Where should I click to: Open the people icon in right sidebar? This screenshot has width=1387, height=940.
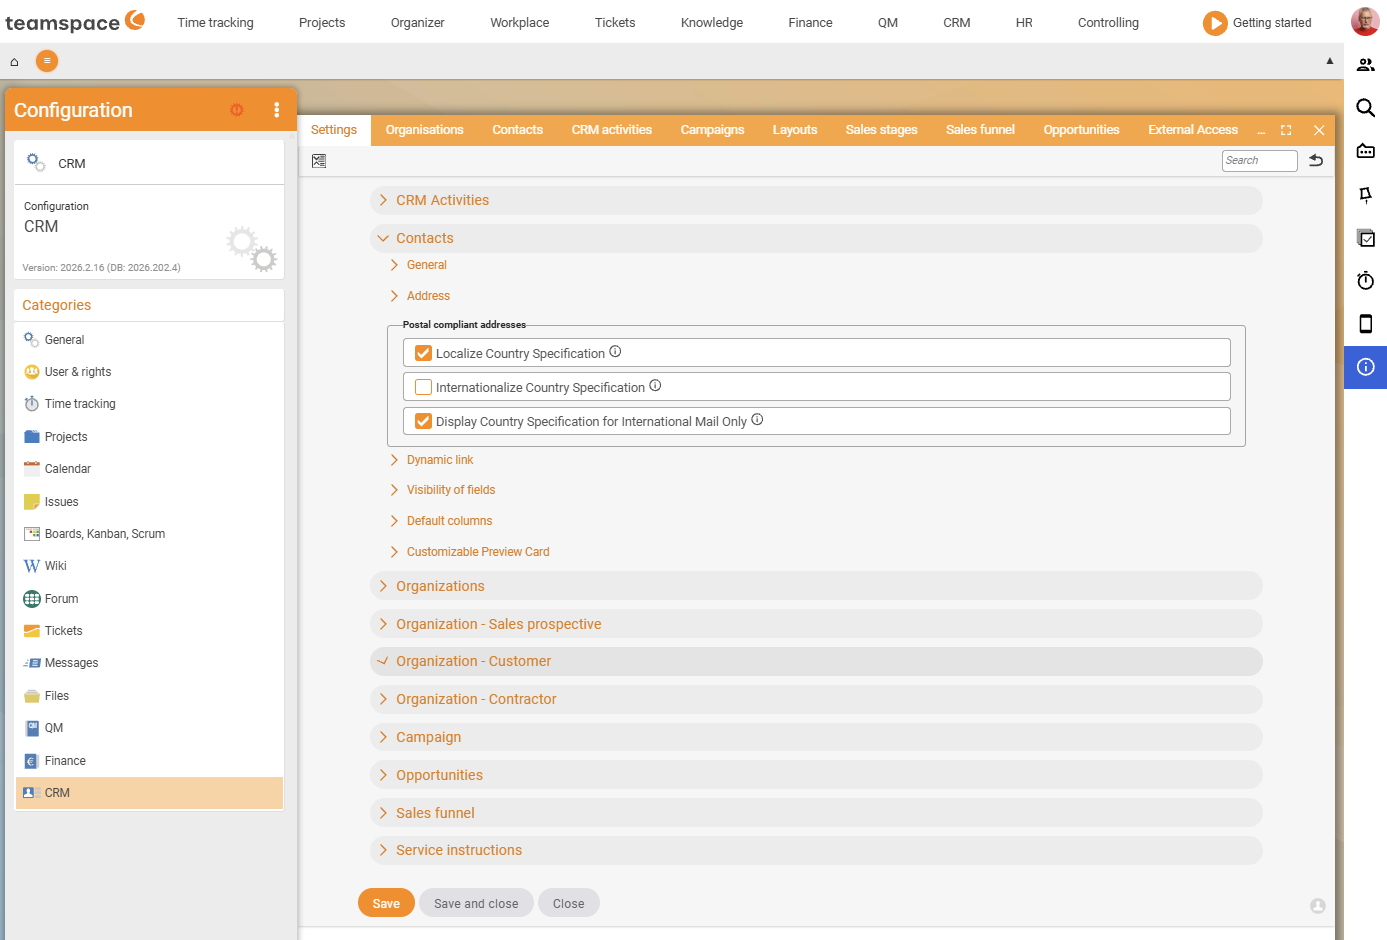click(x=1365, y=65)
